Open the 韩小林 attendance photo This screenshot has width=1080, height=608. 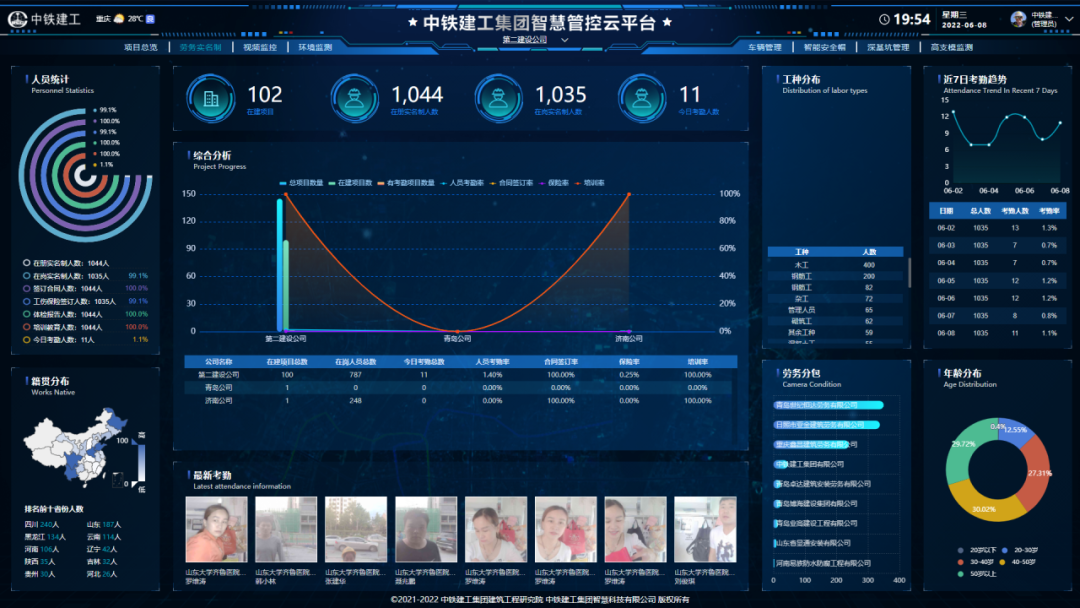click(x=286, y=530)
